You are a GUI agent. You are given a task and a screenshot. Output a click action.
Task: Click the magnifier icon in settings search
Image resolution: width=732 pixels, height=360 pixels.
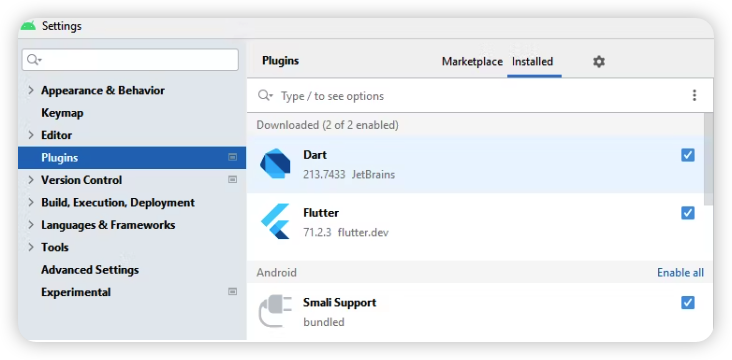(34, 60)
